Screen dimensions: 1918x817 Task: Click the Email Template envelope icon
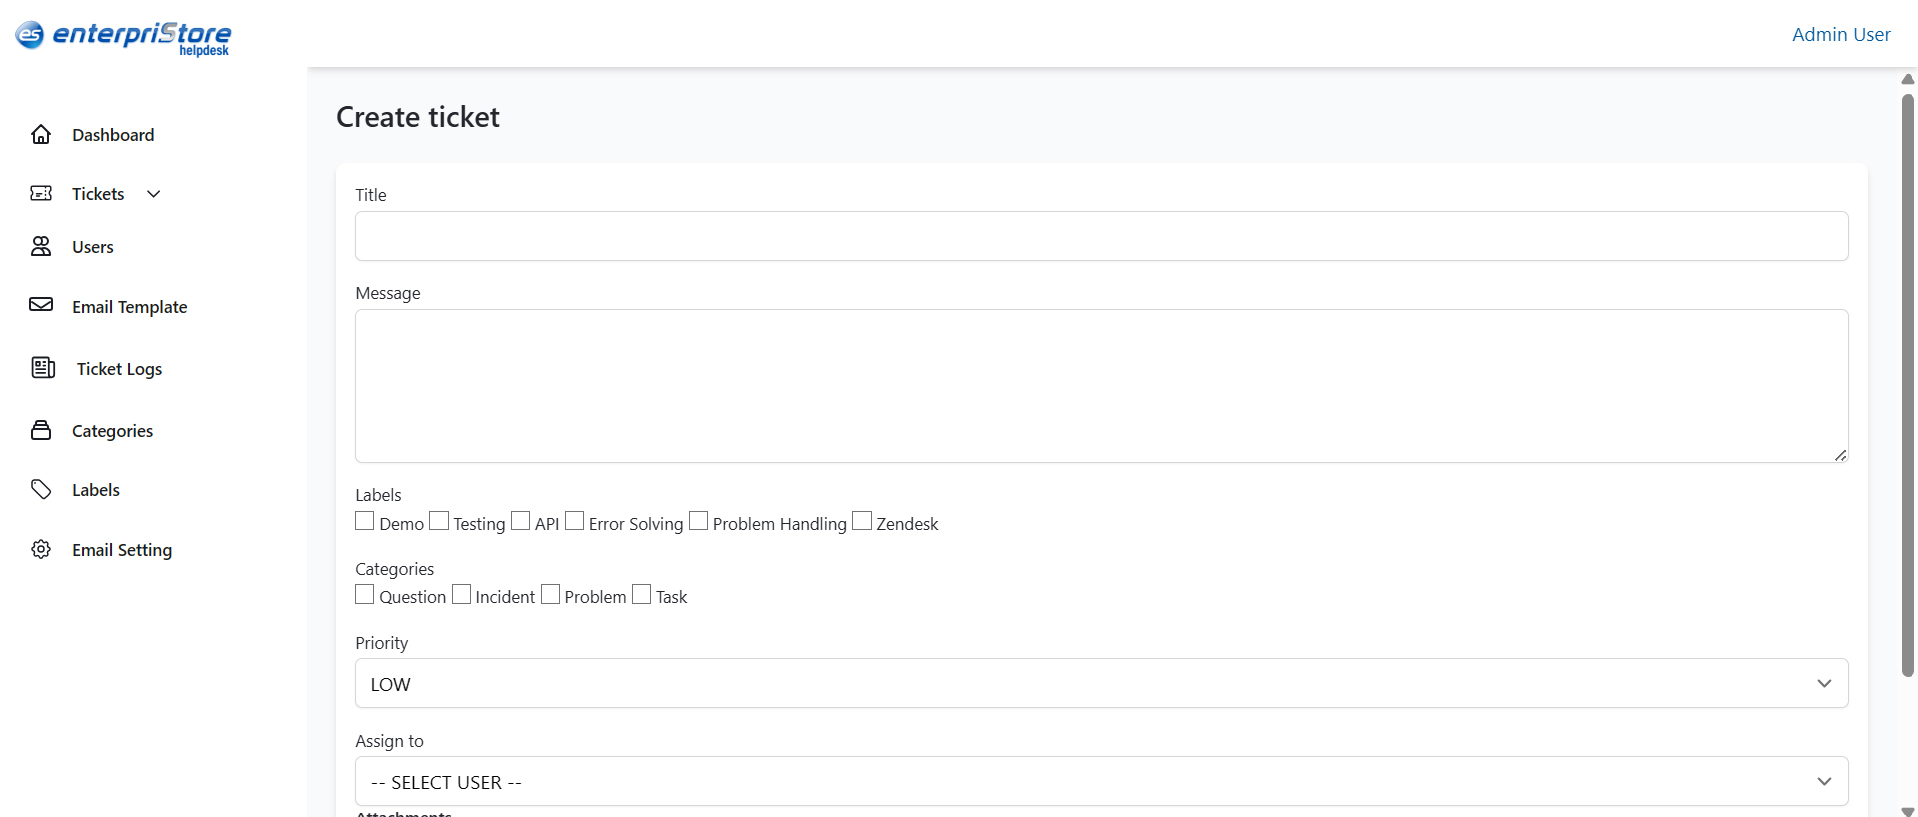[41, 305]
